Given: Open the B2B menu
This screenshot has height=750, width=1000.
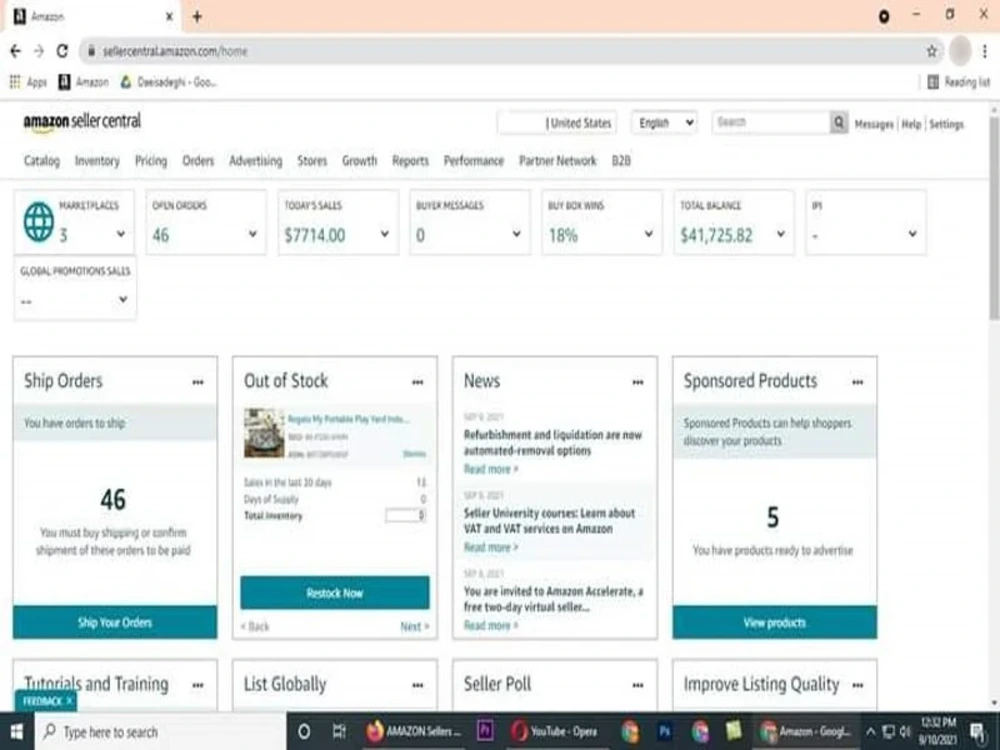Looking at the screenshot, I should pyautogui.click(x=621, y=161).
